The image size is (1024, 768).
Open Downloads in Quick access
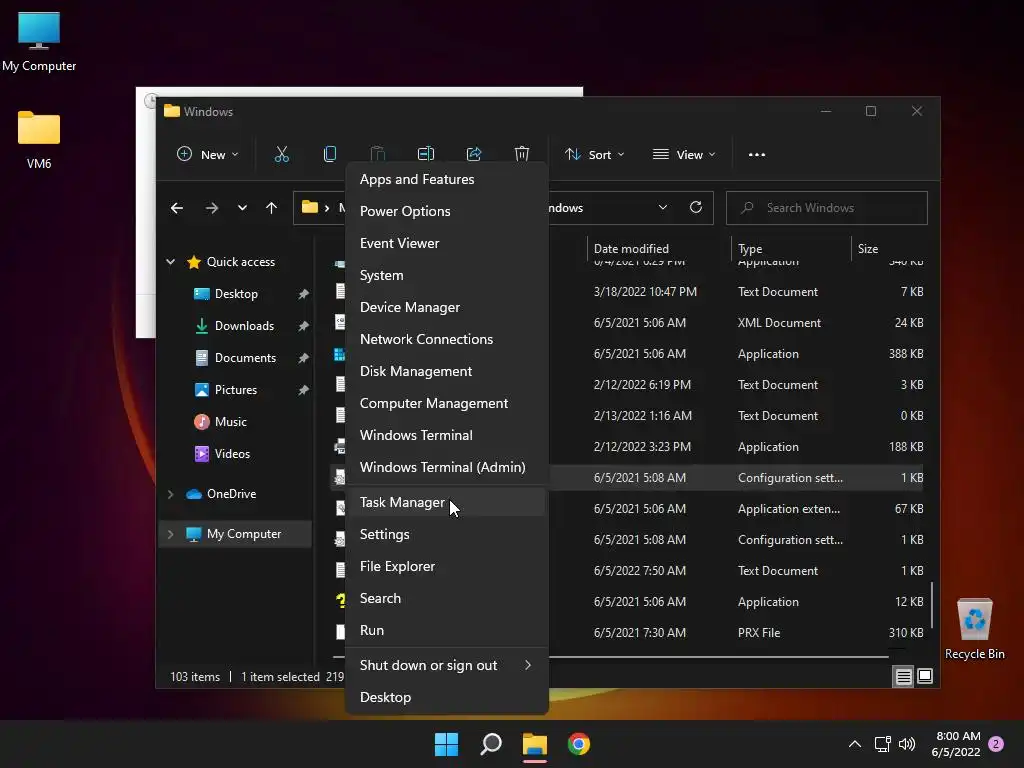(x=244, y=326)
